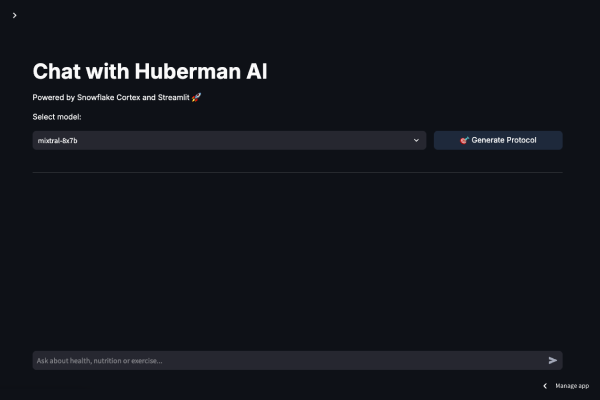Click the word 'Huberman' in the title
The height and width of the screenshot is (400, 600).
[192, 71]
